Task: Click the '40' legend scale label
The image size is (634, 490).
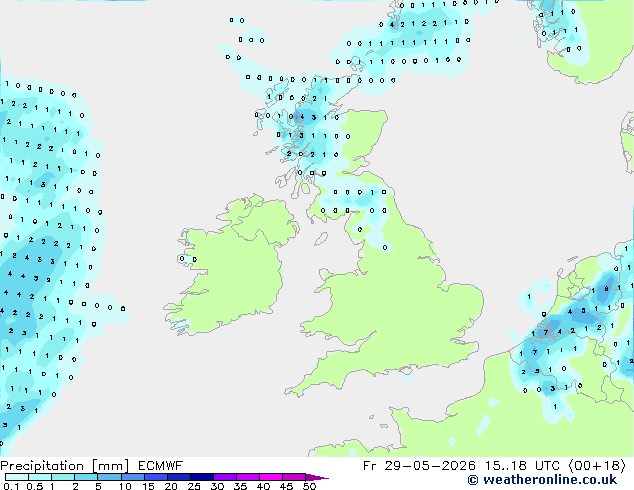Action: click(x=263, y=486)
